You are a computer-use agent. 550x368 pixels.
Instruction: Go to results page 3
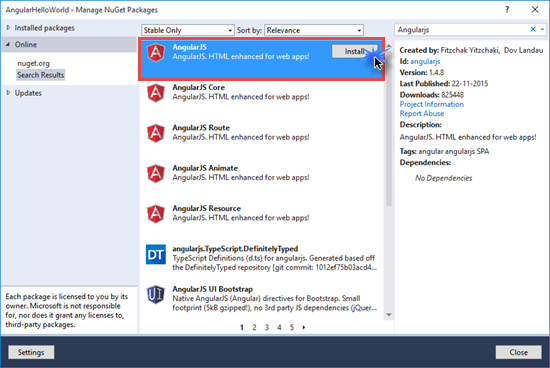tap(267, 327)
